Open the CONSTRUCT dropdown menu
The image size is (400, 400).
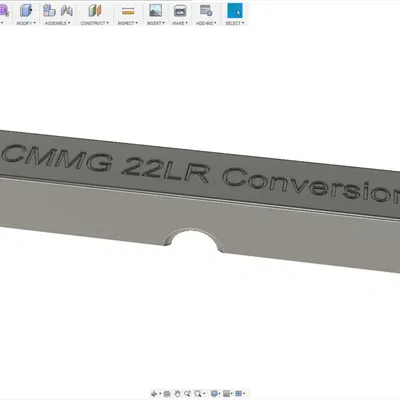(x=95, y=23)
